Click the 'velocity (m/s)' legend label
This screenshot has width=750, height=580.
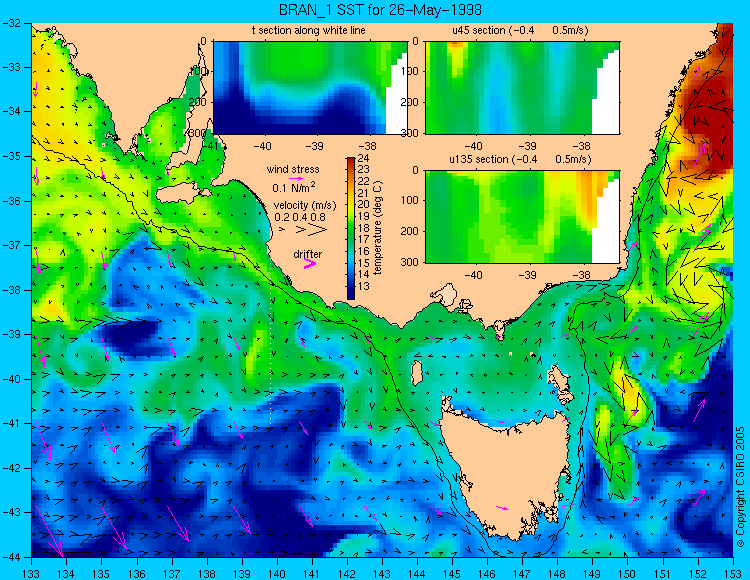[305, 206]
